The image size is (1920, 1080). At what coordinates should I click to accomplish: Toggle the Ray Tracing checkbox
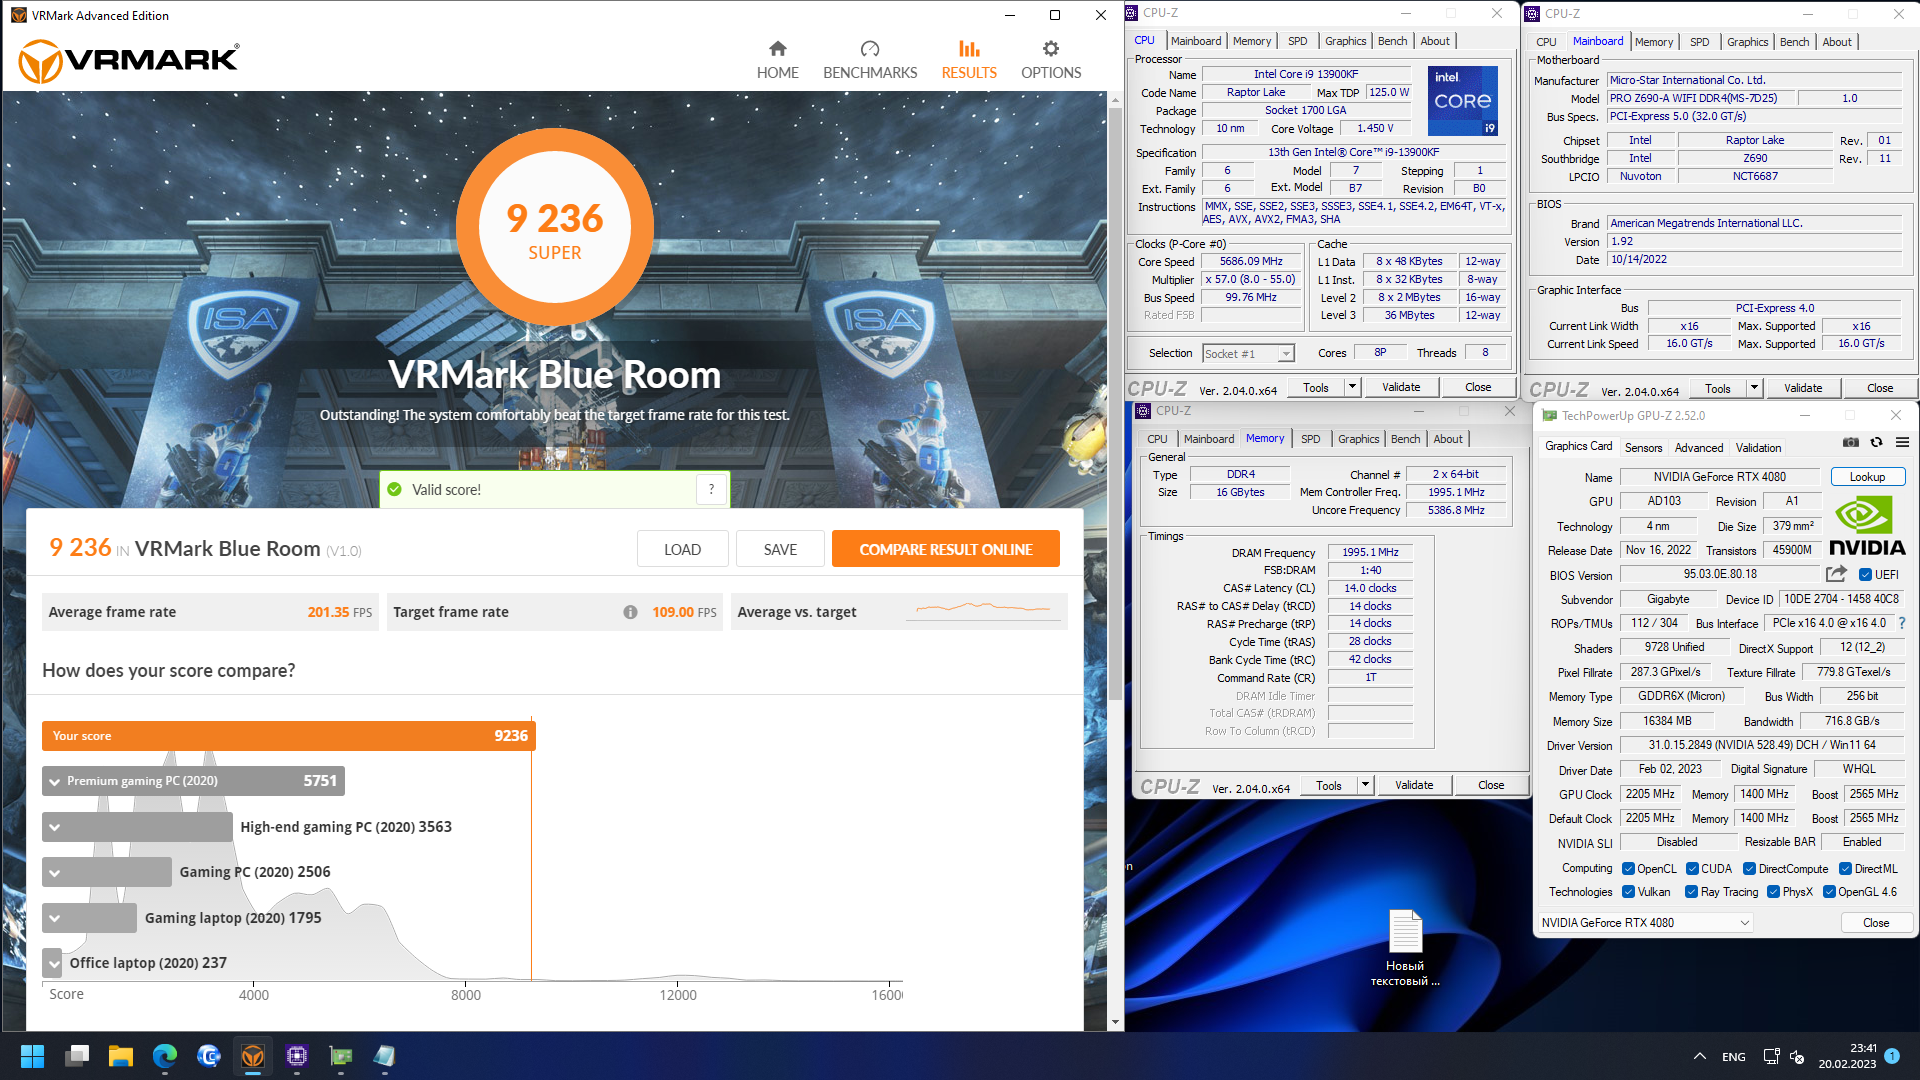(x=1691, y=892)
